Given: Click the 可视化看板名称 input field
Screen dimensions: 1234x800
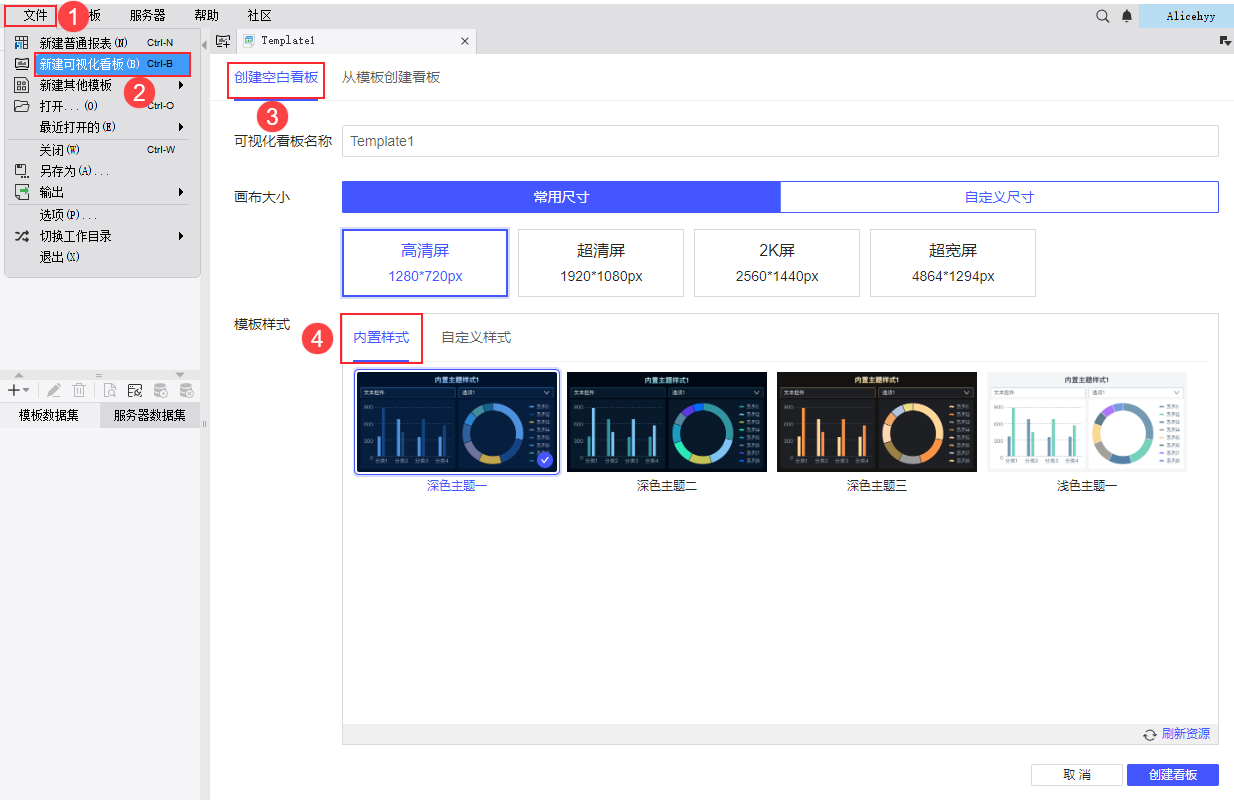Looking at the screenshot, I should [x=780, y=141].
